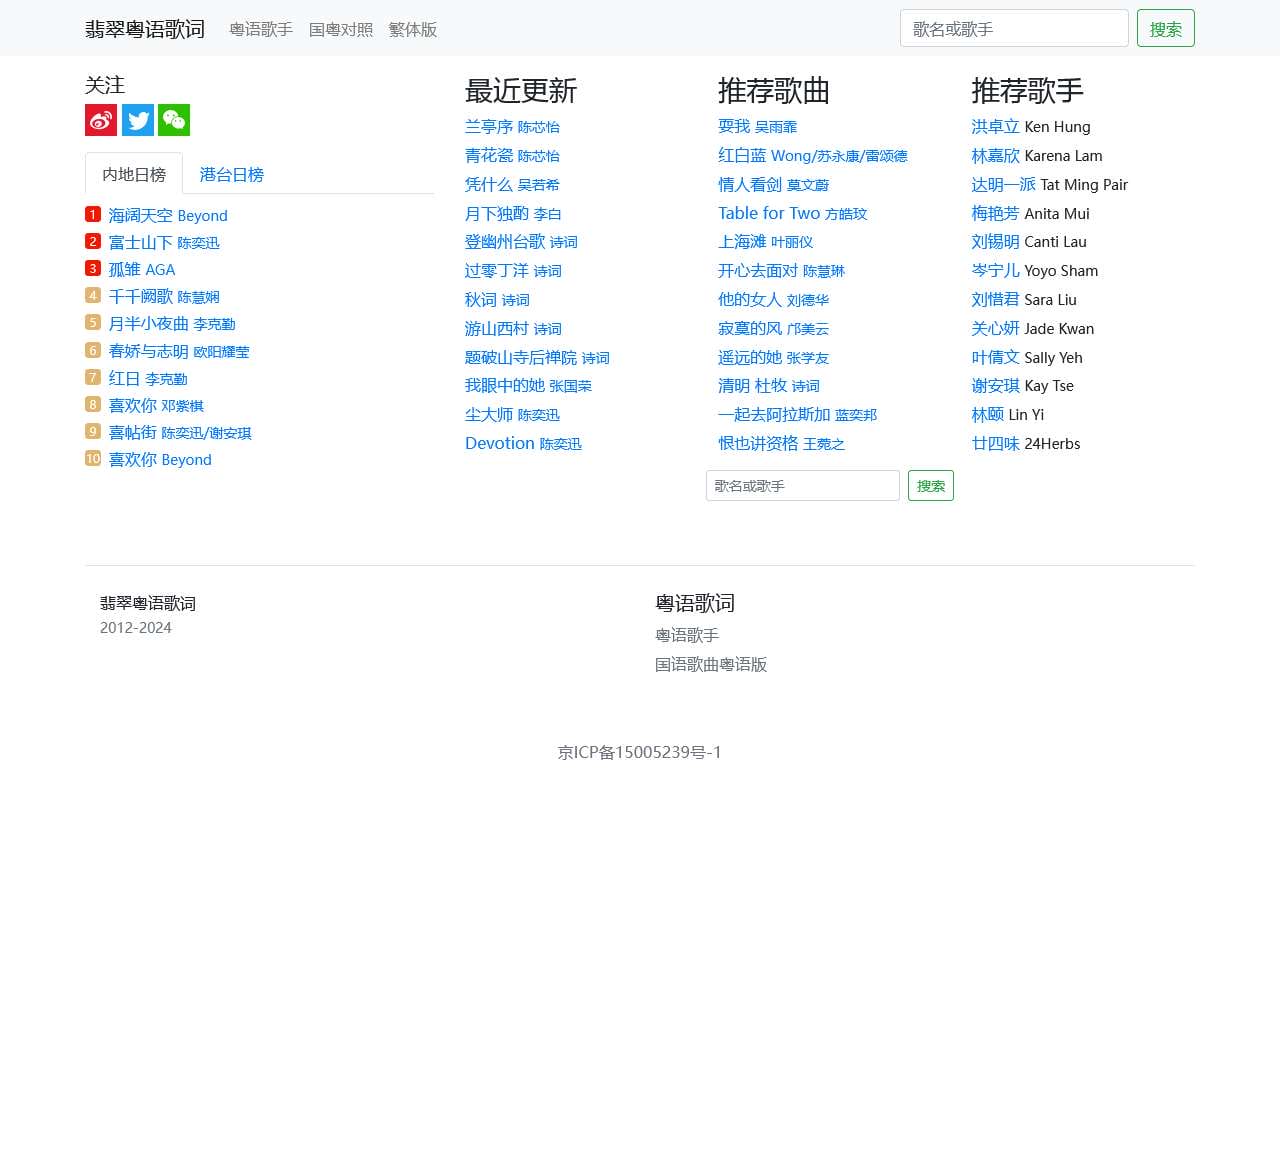Viewport: 1280px width, 1167px height.
Task: Open recently updated 登幽州台歌
Action: (521, 241)
